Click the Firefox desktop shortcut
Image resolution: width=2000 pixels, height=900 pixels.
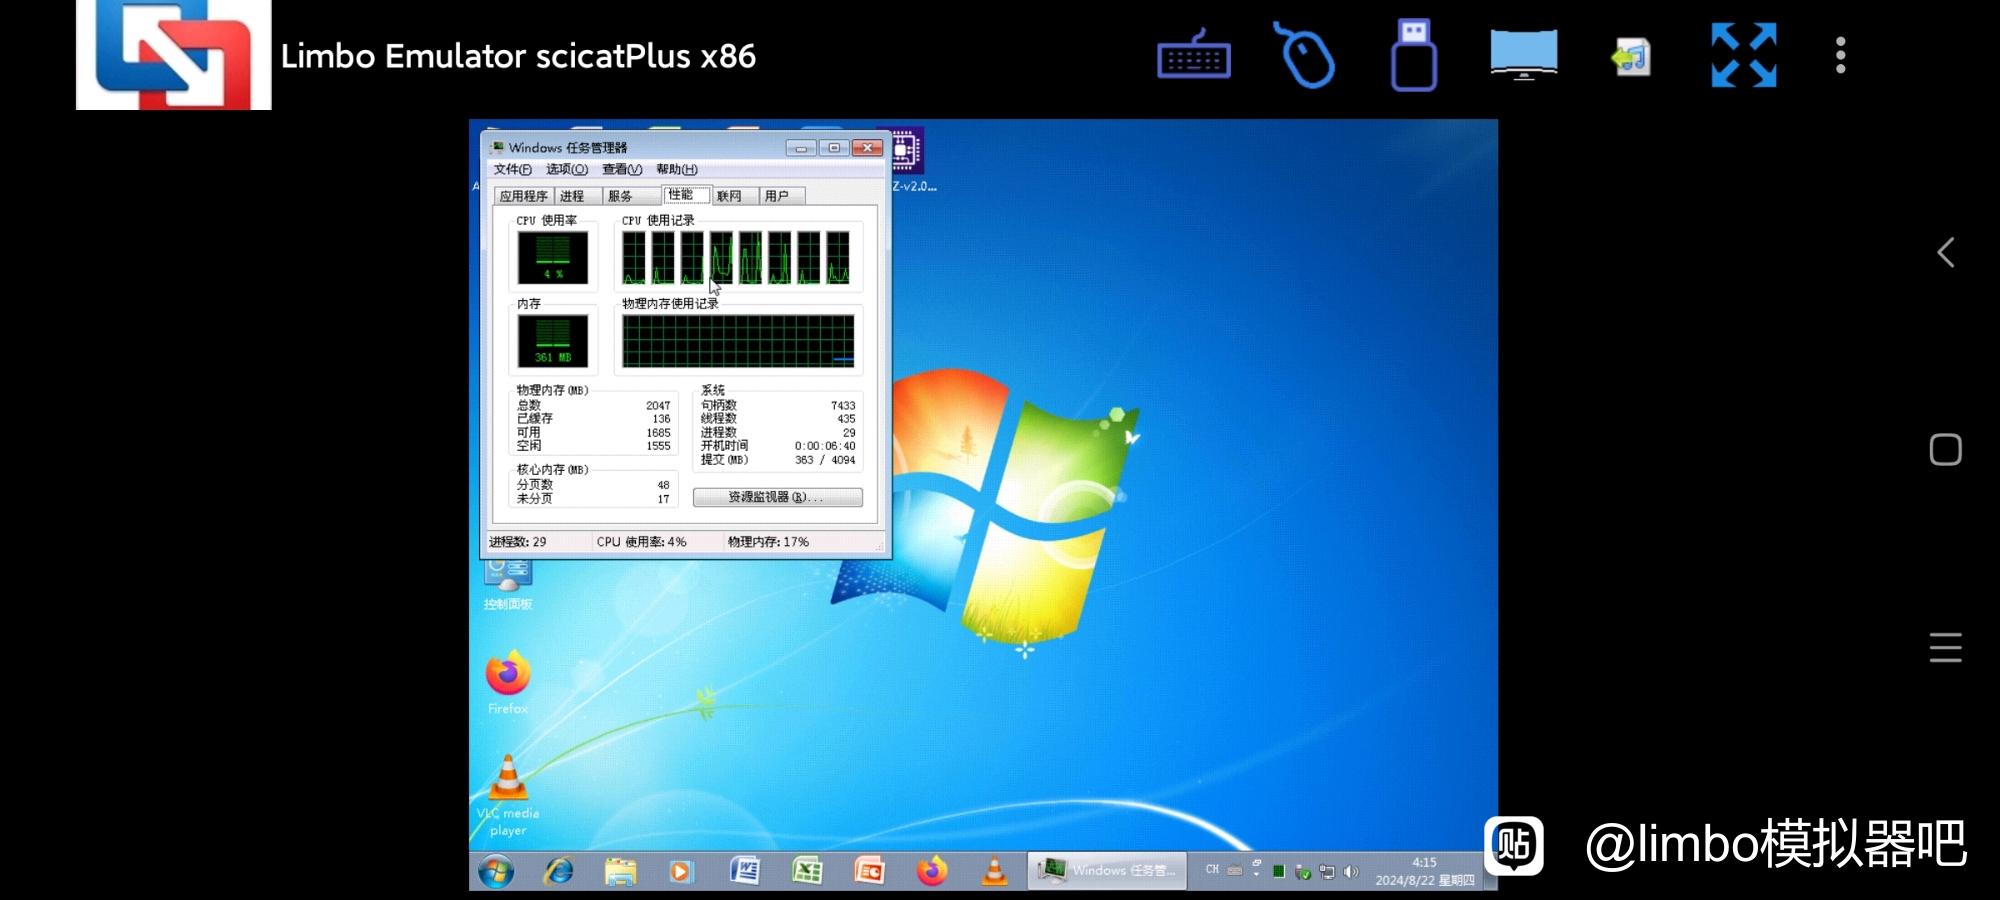508,682
